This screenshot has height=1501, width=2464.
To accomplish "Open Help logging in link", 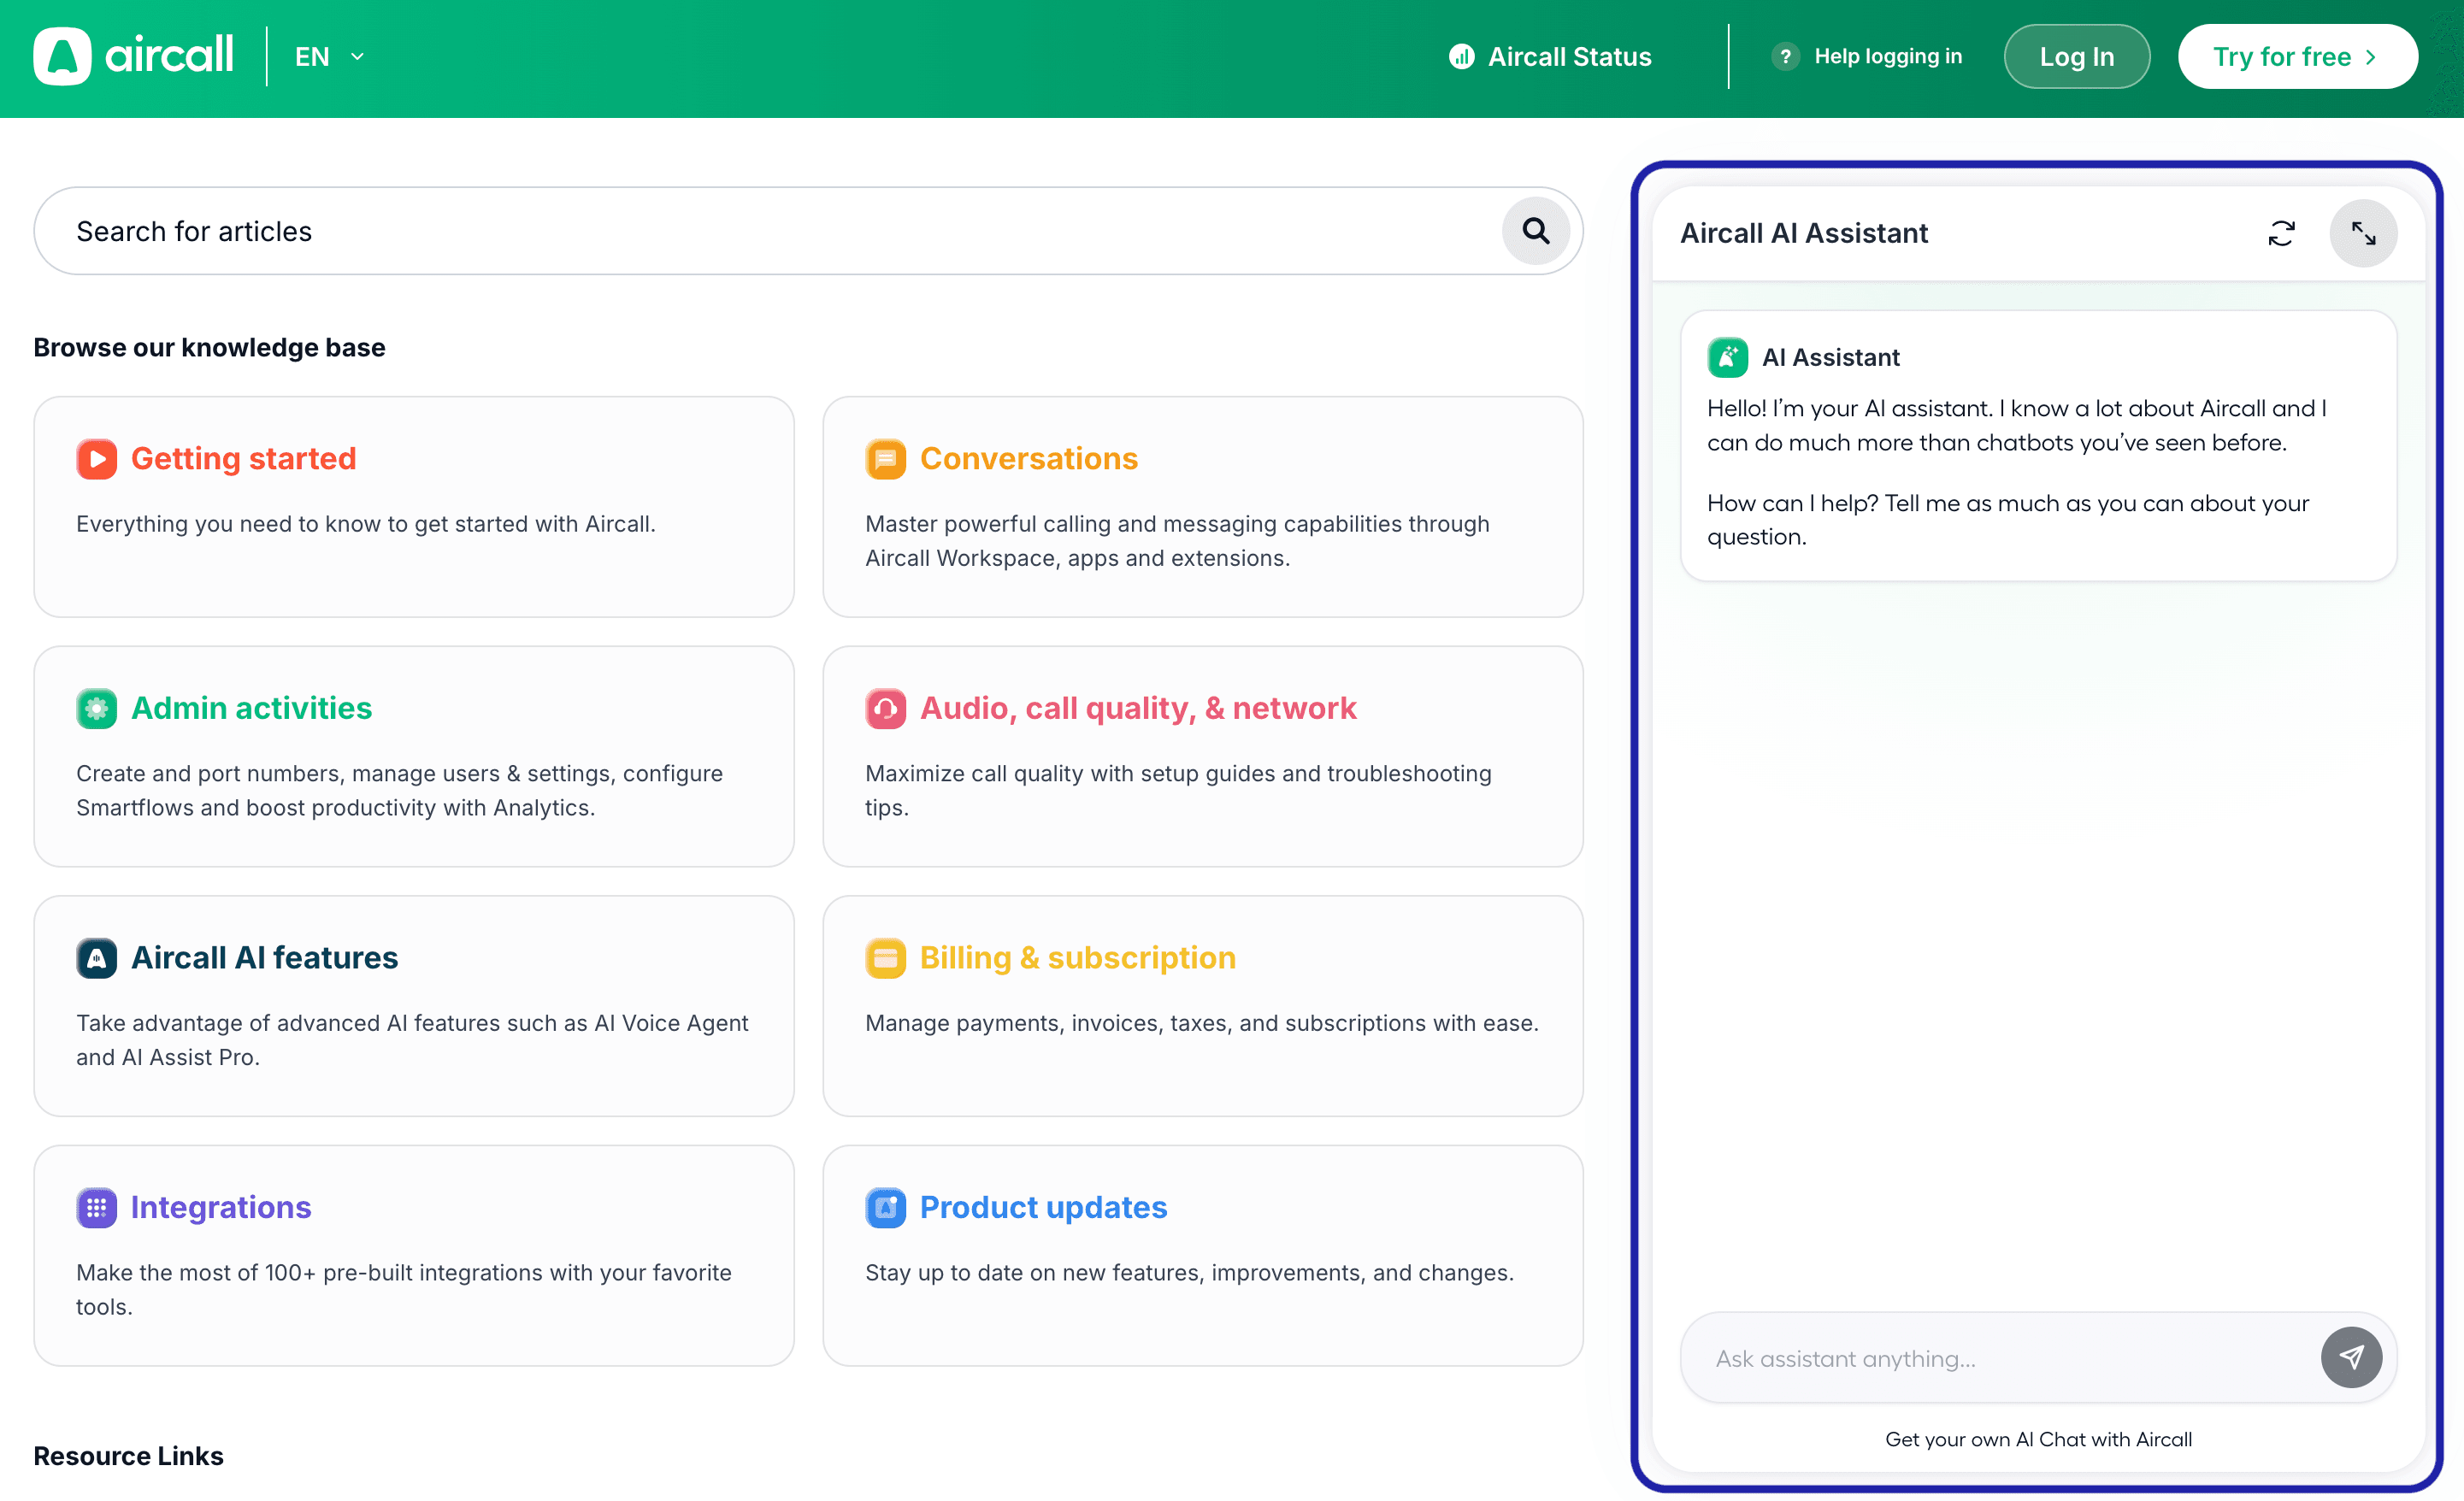I will 1887,57.
